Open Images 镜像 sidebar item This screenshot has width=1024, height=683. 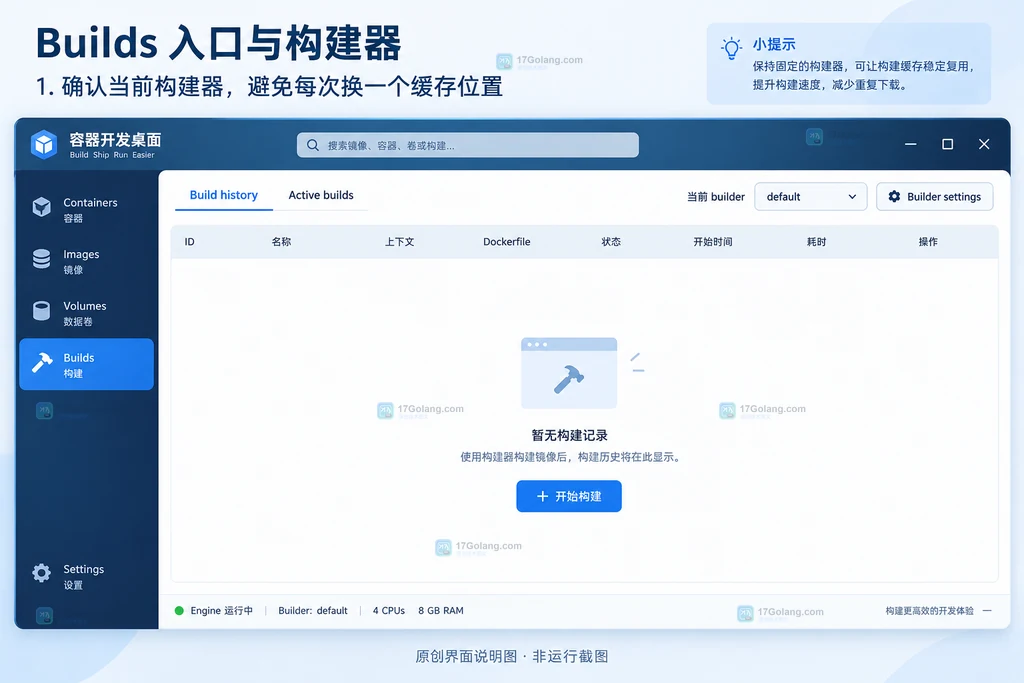(x=86, y=261)
